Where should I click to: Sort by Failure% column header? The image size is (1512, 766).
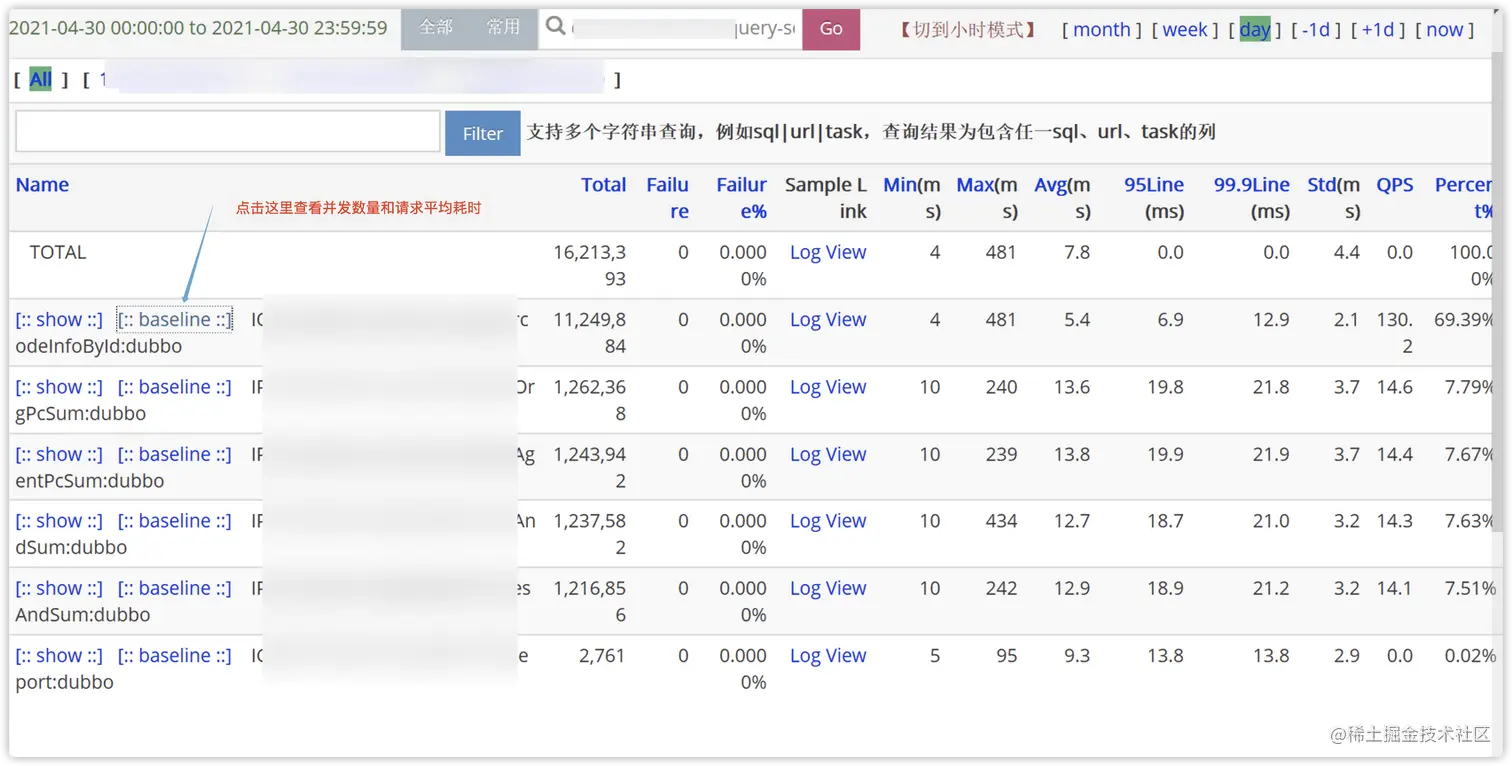click(742, 198)
